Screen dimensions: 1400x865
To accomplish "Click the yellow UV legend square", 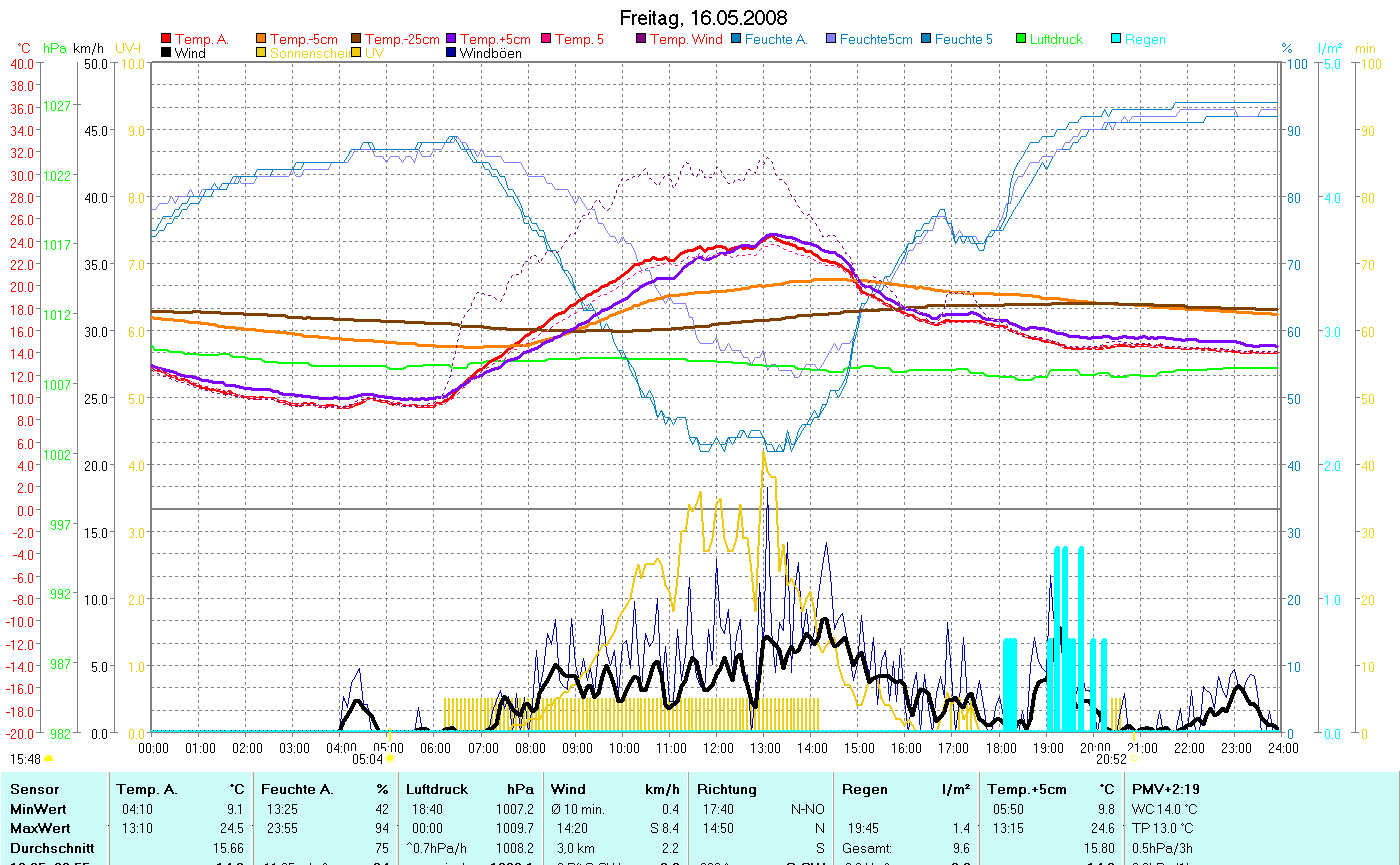I will [356, 53].
